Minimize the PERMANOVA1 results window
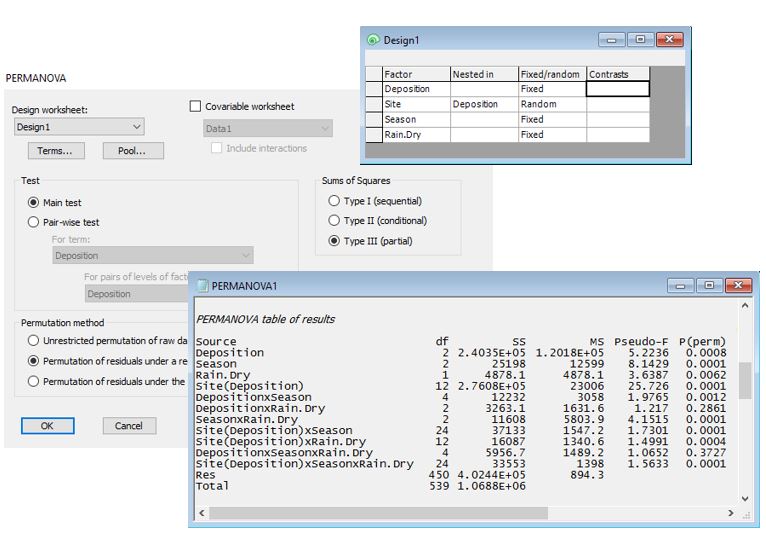 681,285
